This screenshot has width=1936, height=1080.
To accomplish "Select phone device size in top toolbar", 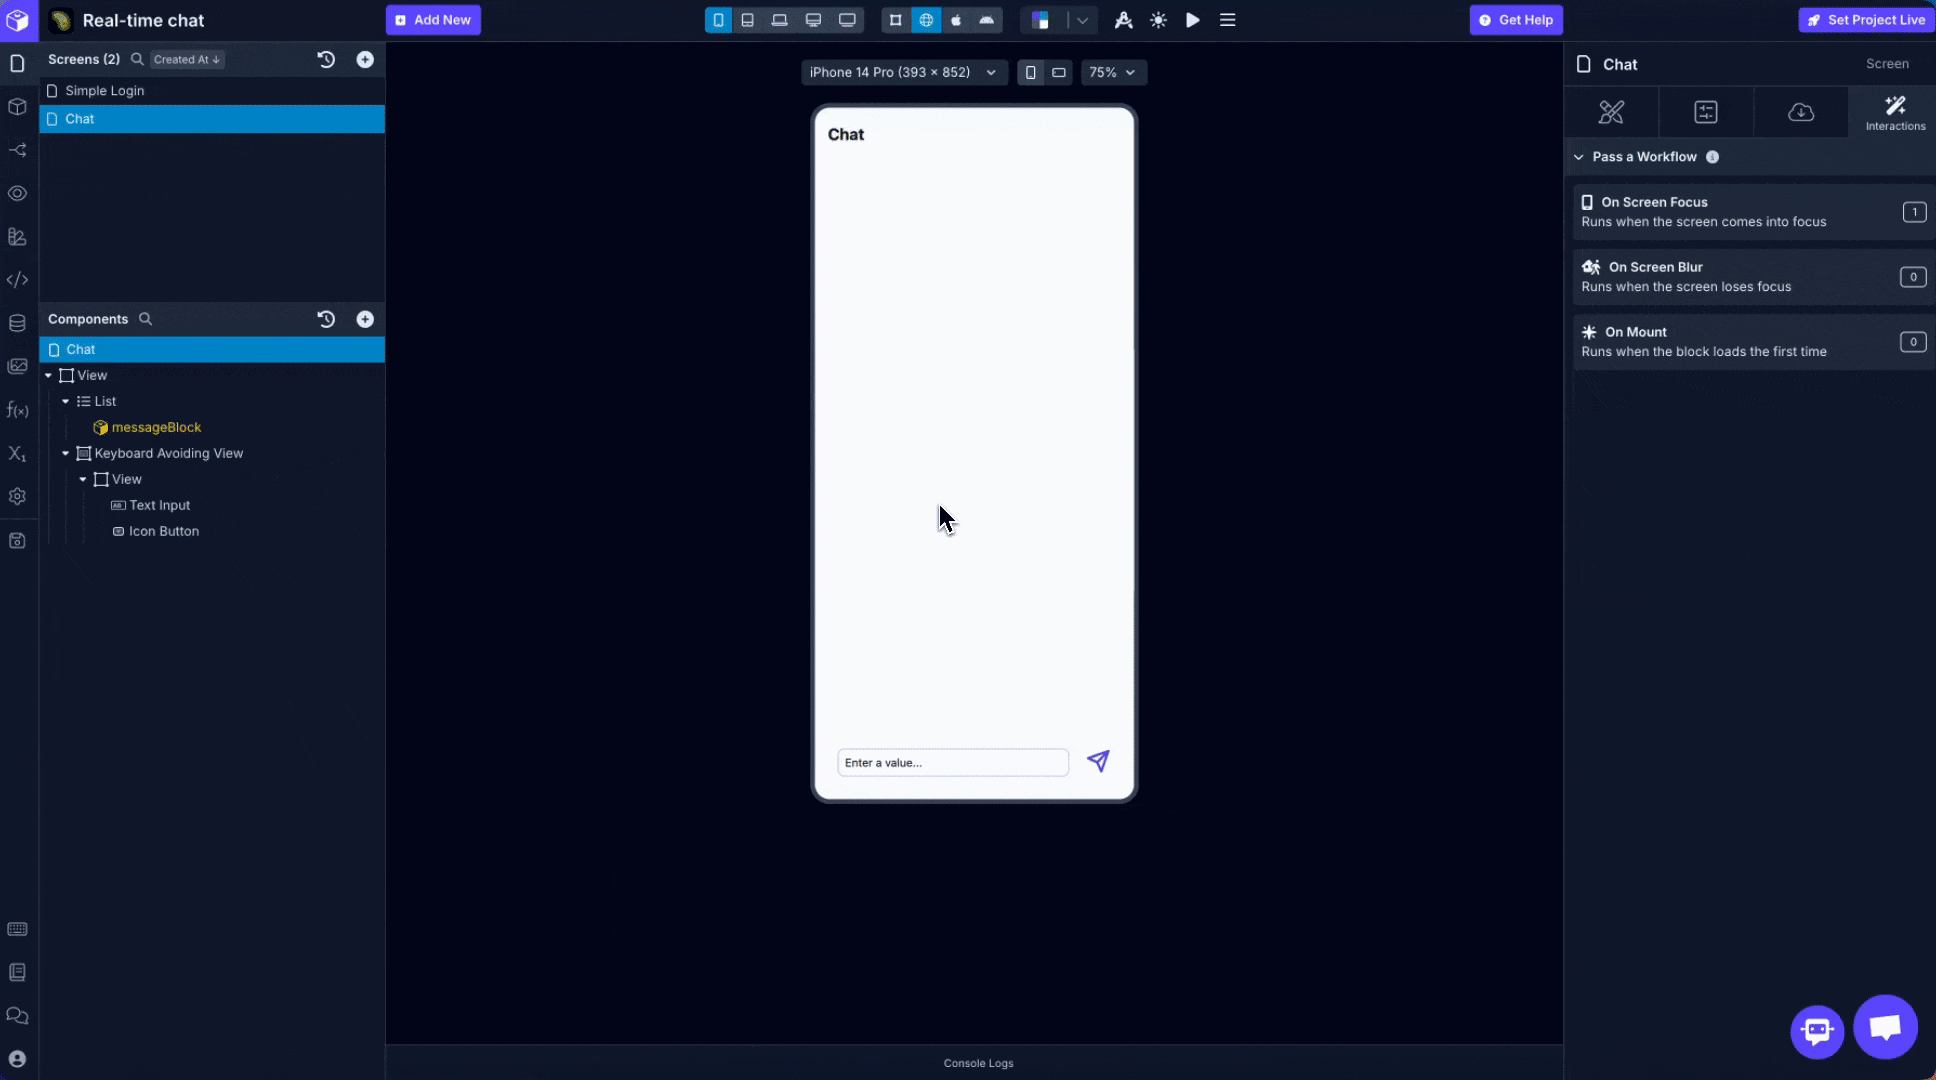I will (x=718, y=20).
